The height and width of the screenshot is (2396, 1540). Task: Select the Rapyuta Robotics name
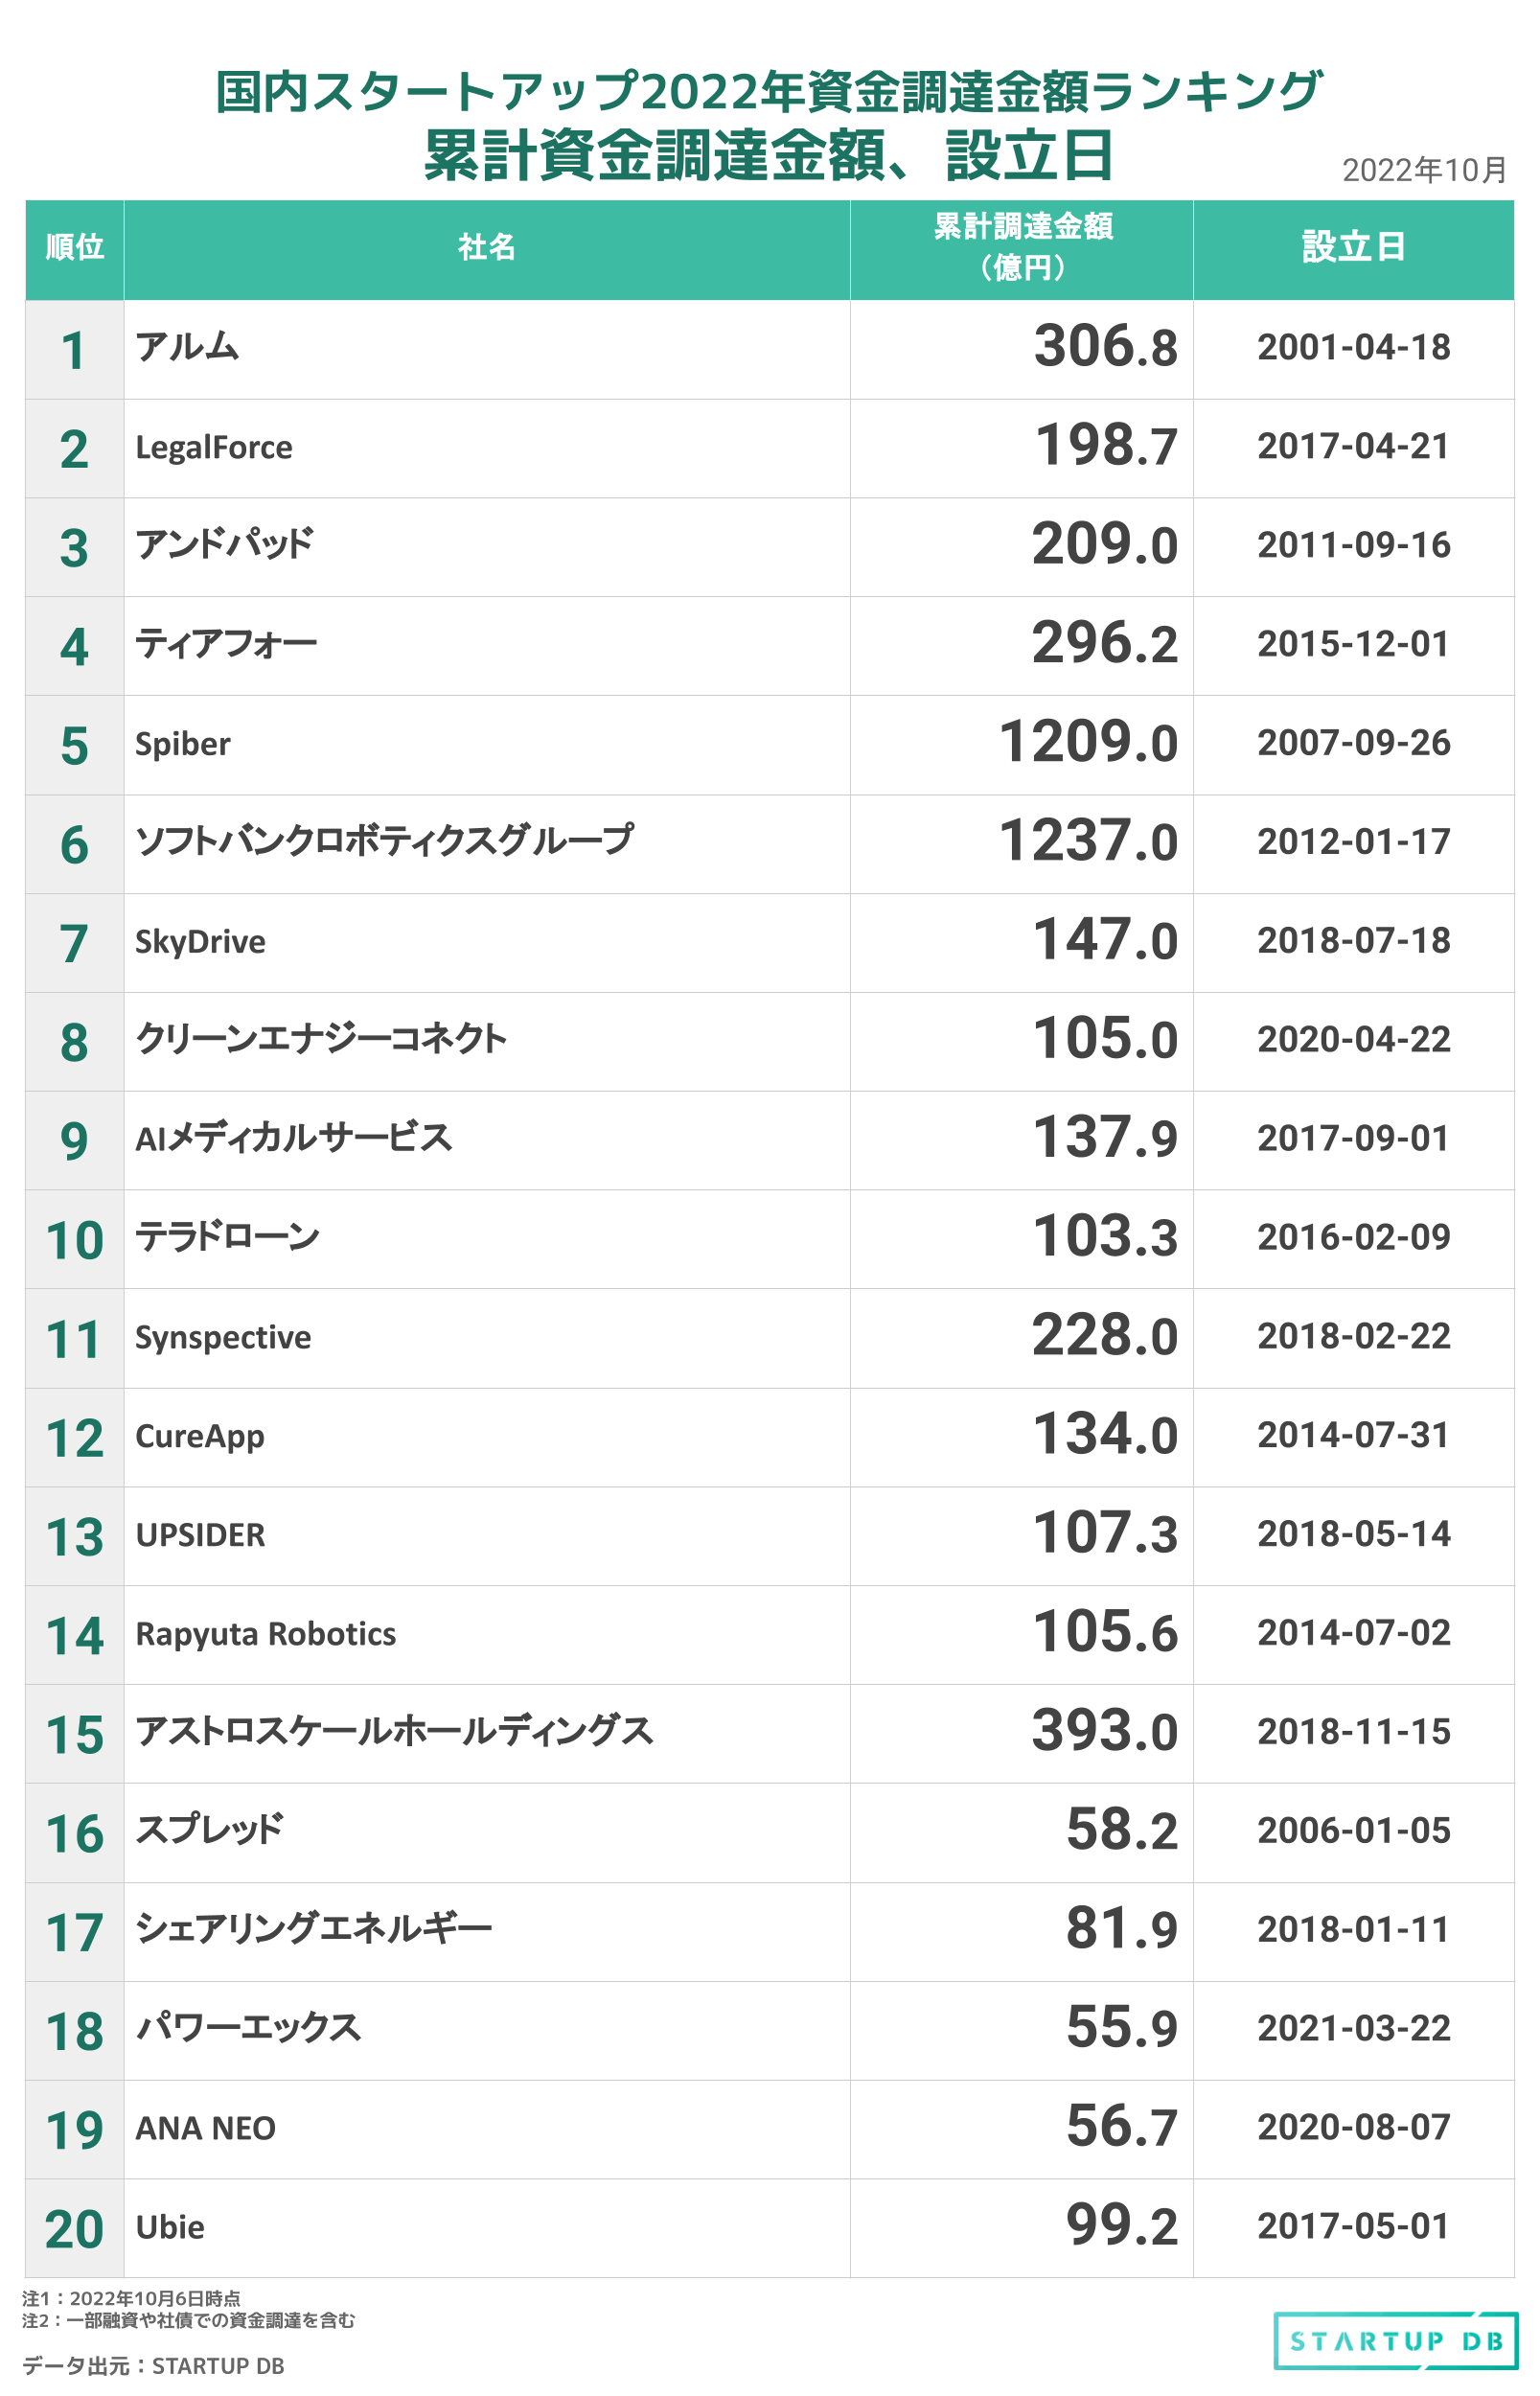(x=265, y=1634)
